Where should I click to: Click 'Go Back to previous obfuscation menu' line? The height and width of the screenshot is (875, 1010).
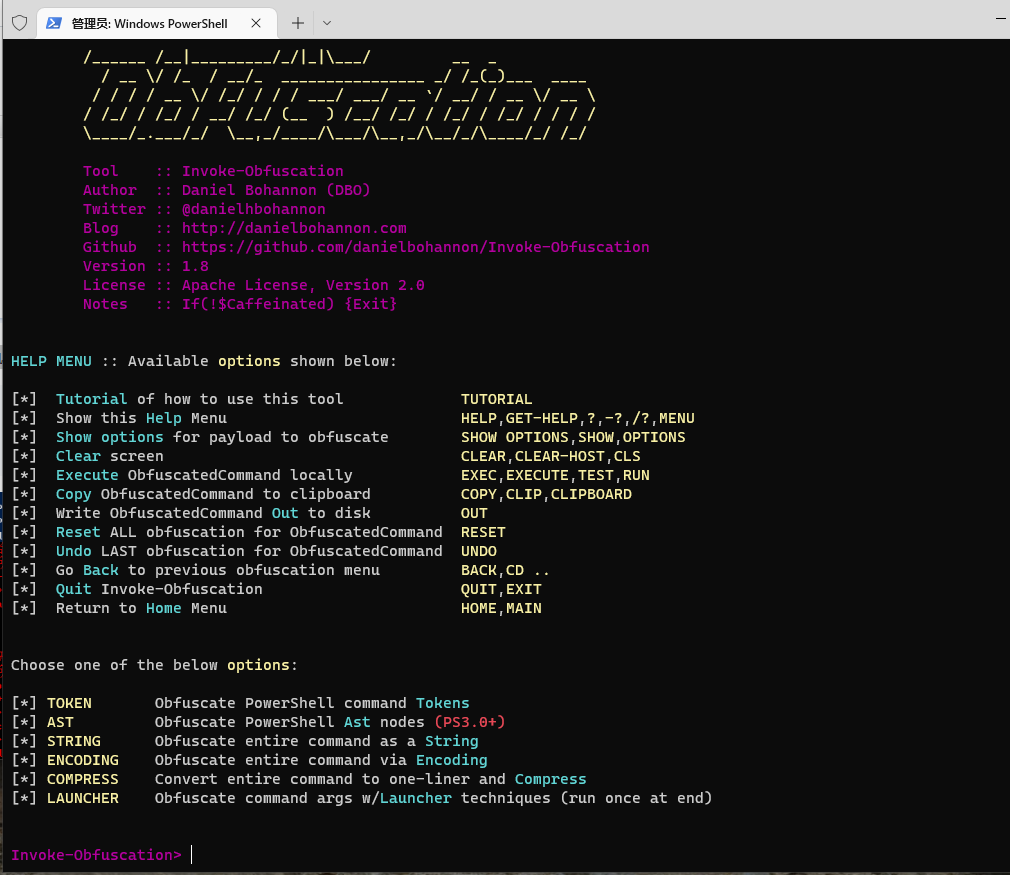pyautogui.click(x=218, y=570)
